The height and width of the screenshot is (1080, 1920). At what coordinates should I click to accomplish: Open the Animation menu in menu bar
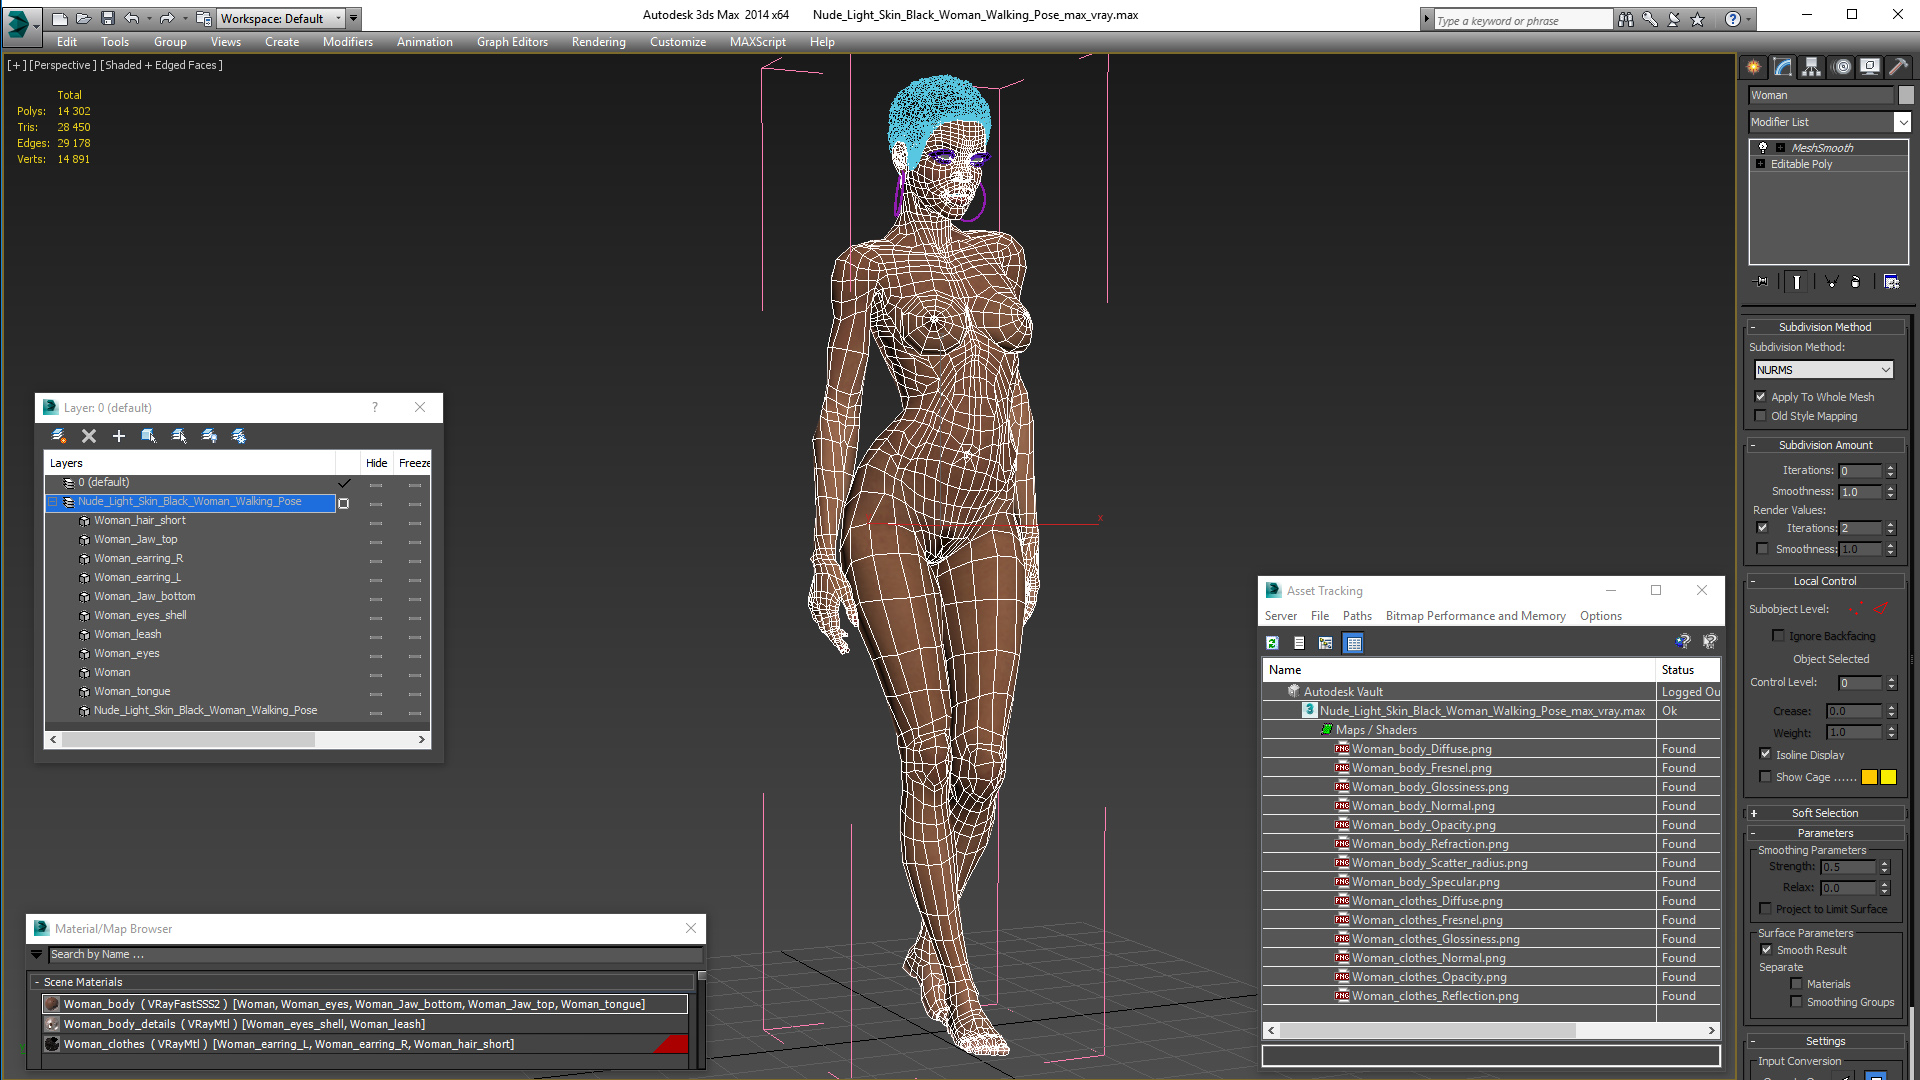click(x=423, y=41)
